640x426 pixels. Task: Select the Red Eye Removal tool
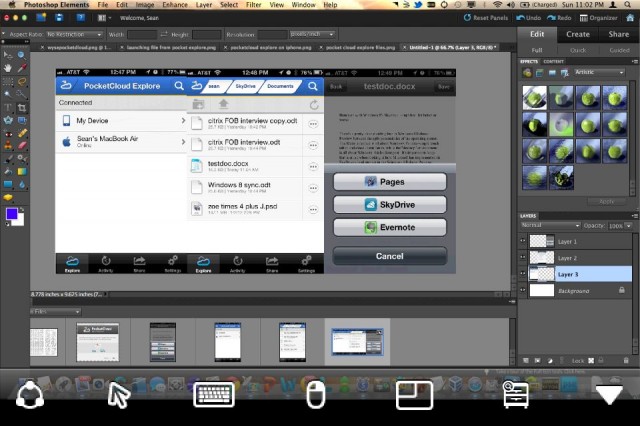[8, 133]
